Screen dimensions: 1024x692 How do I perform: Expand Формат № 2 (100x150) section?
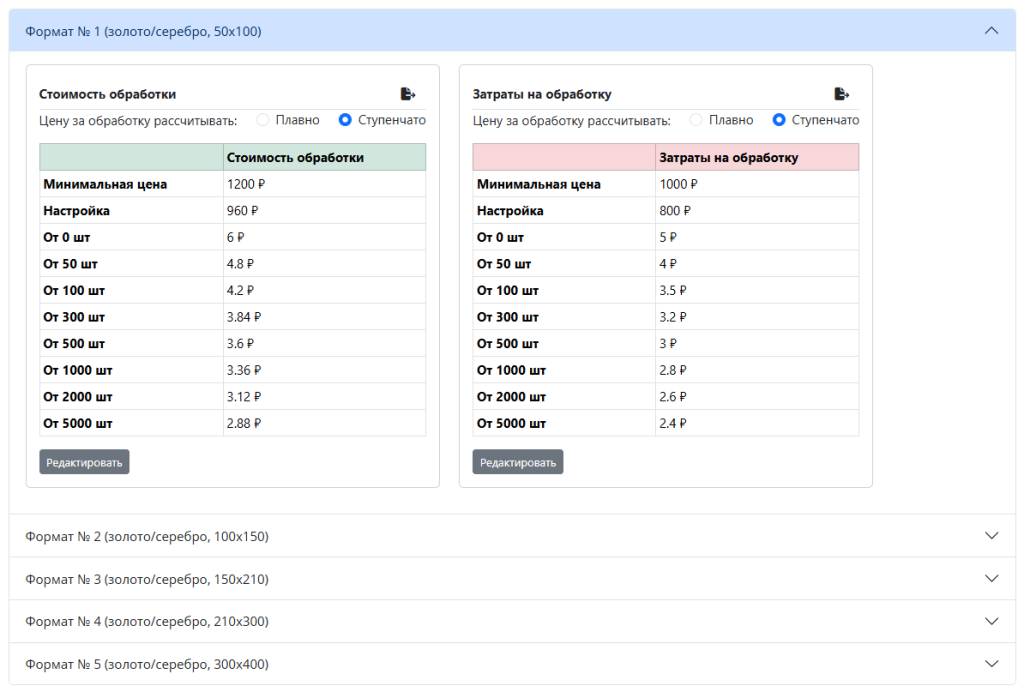512,536
